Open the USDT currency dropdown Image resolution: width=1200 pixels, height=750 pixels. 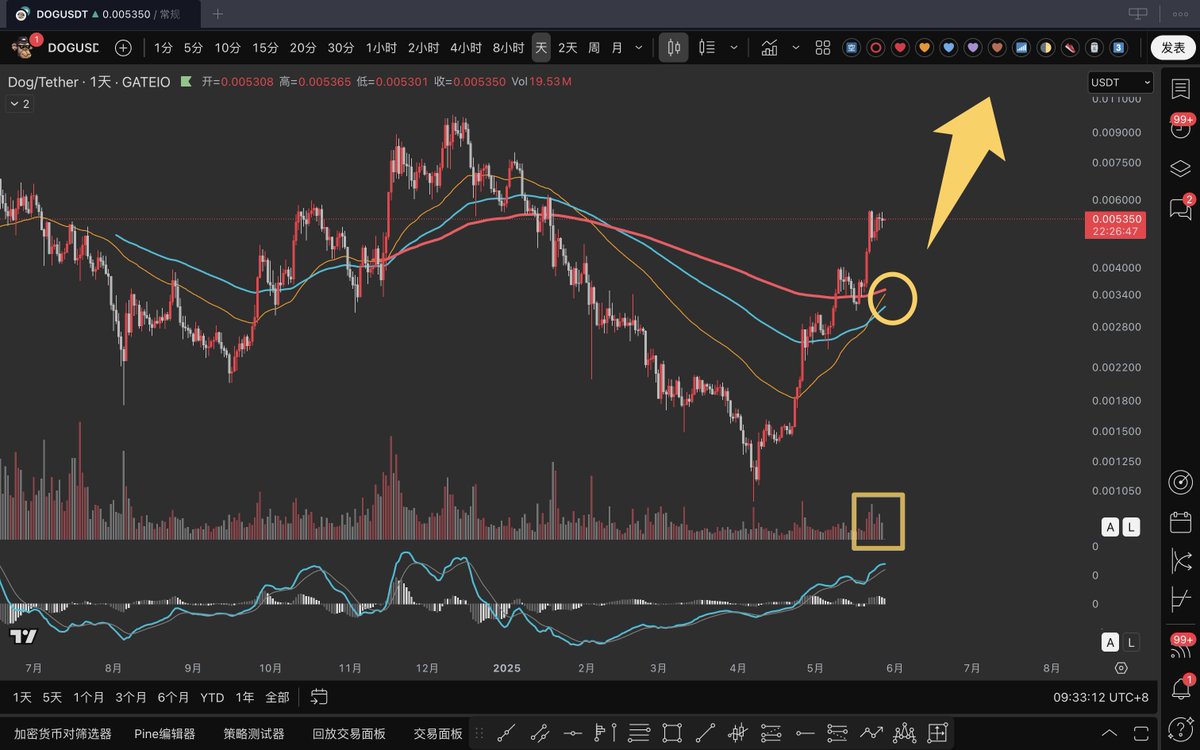[x=1120, y=82]
